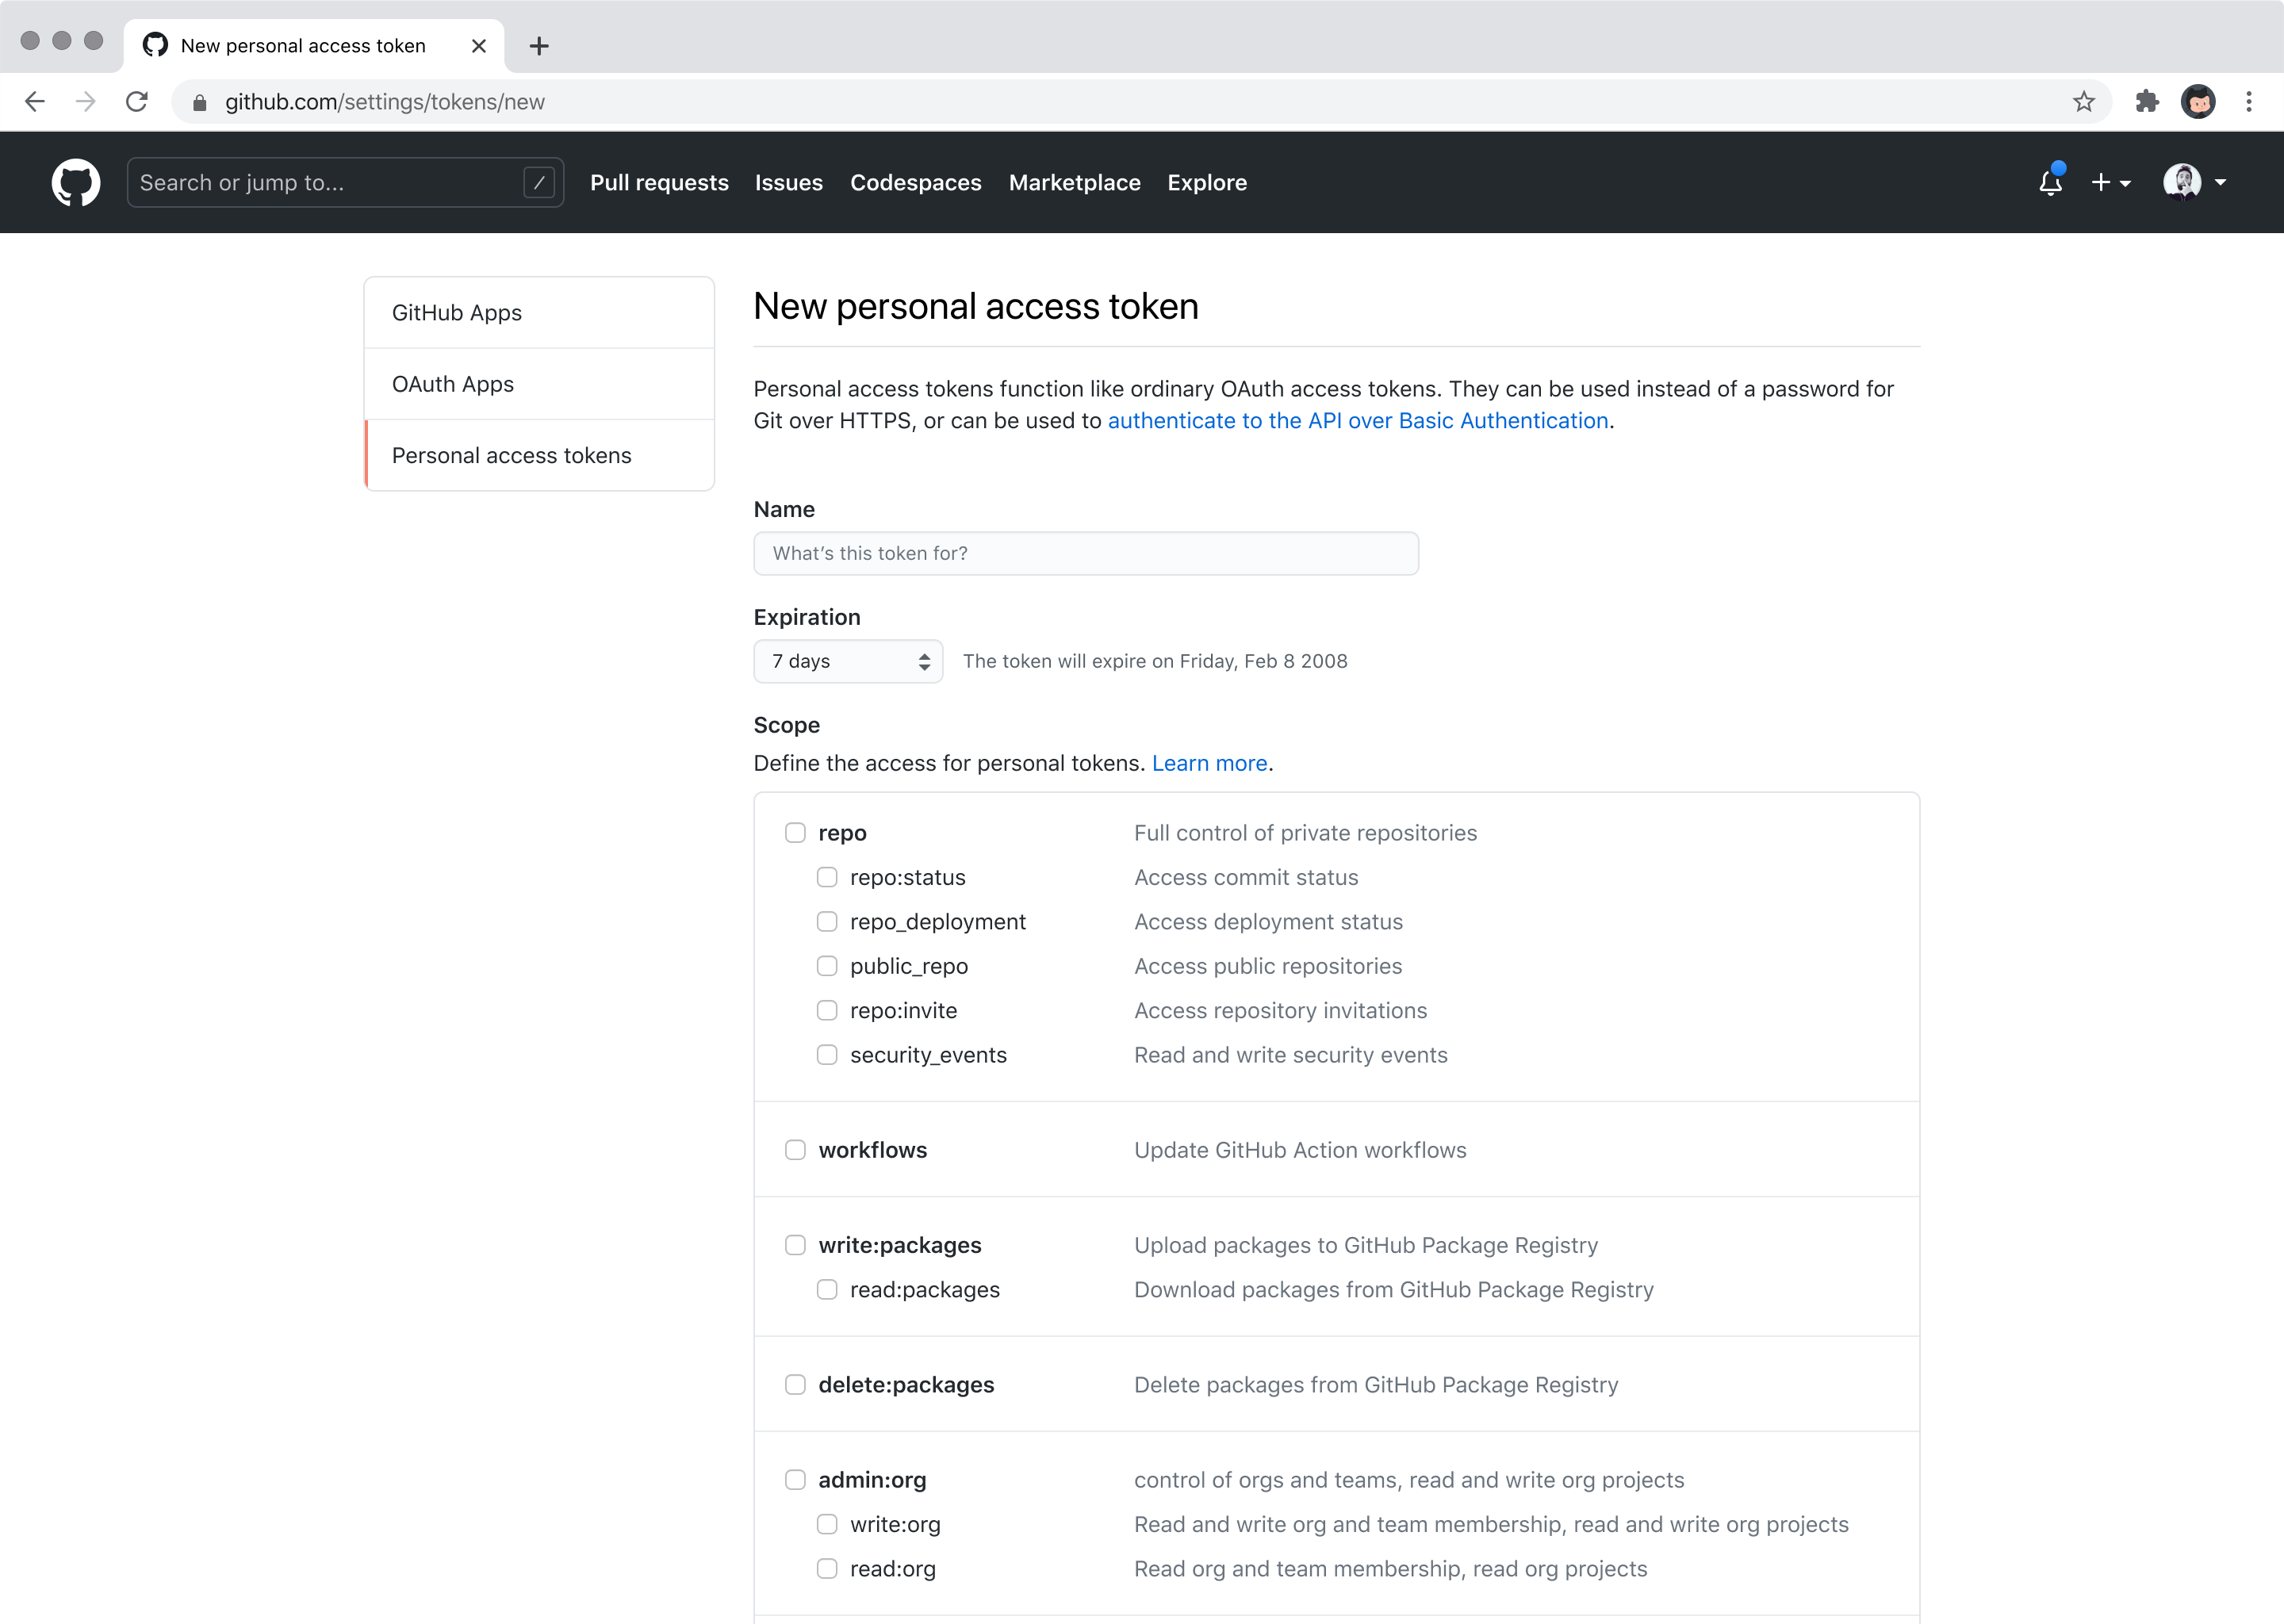
Task: Click the GitHub logo in the header
Action: (x=75, y=182)
